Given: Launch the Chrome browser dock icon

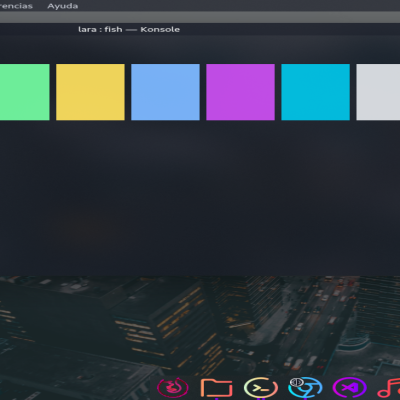Looking at the screenshot, I should click(305, 388).
